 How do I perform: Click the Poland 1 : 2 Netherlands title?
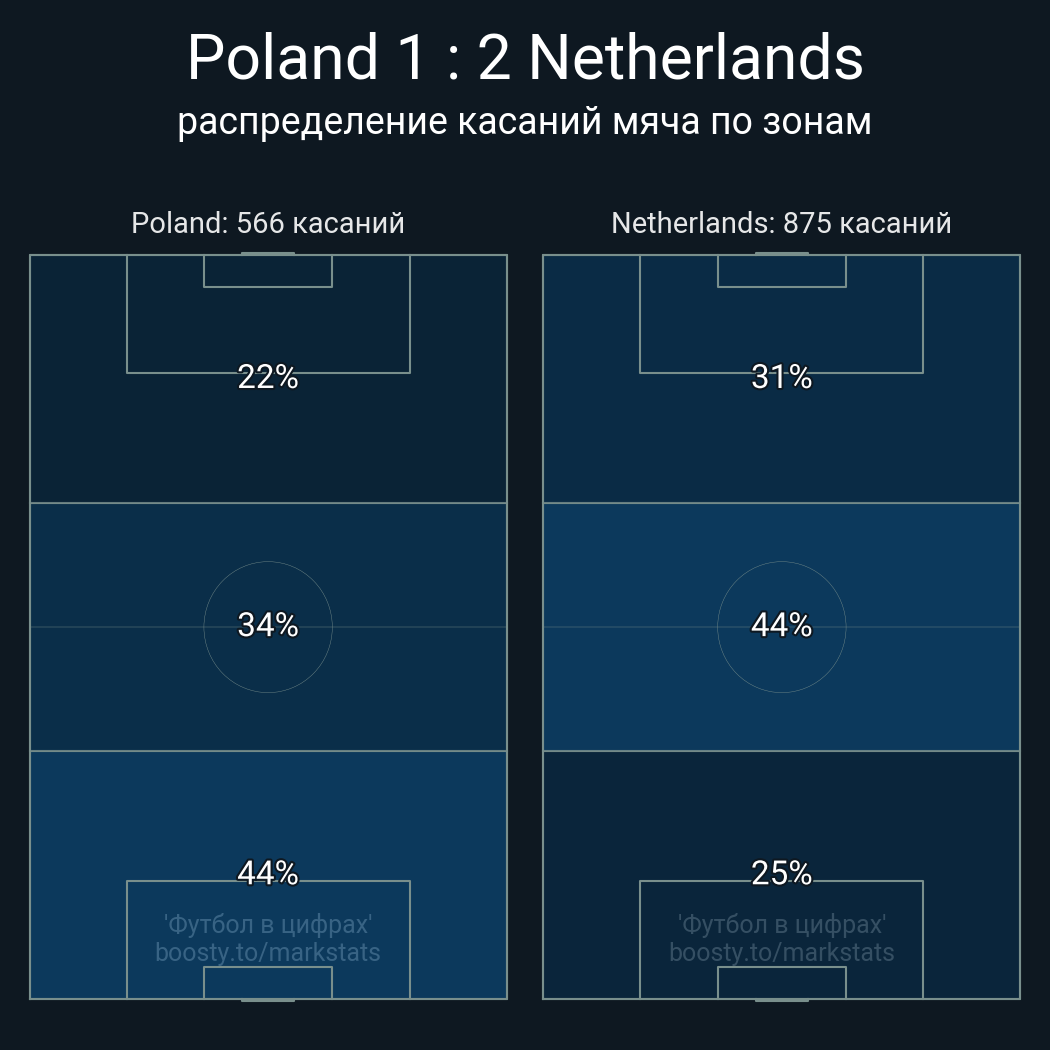[x=525, y=58]
